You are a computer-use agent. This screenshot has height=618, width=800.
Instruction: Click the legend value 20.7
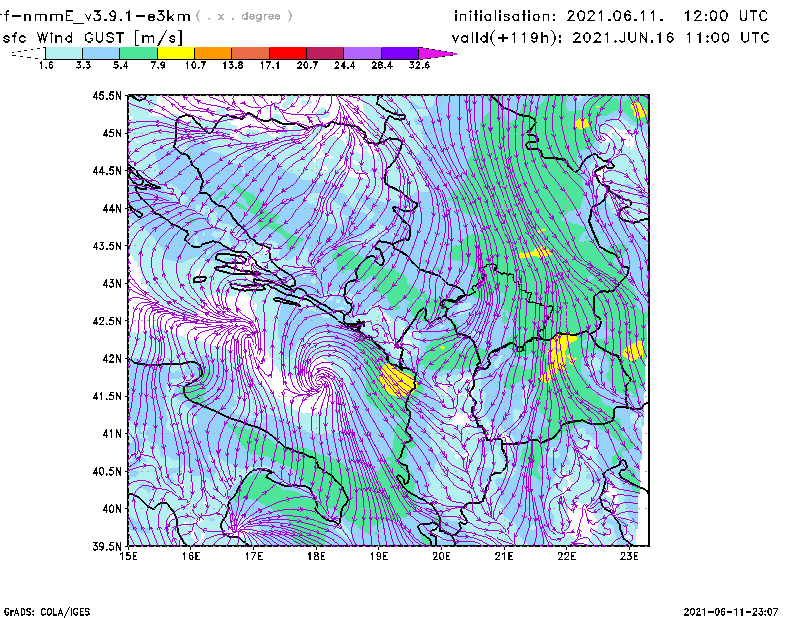click(307, 65)
